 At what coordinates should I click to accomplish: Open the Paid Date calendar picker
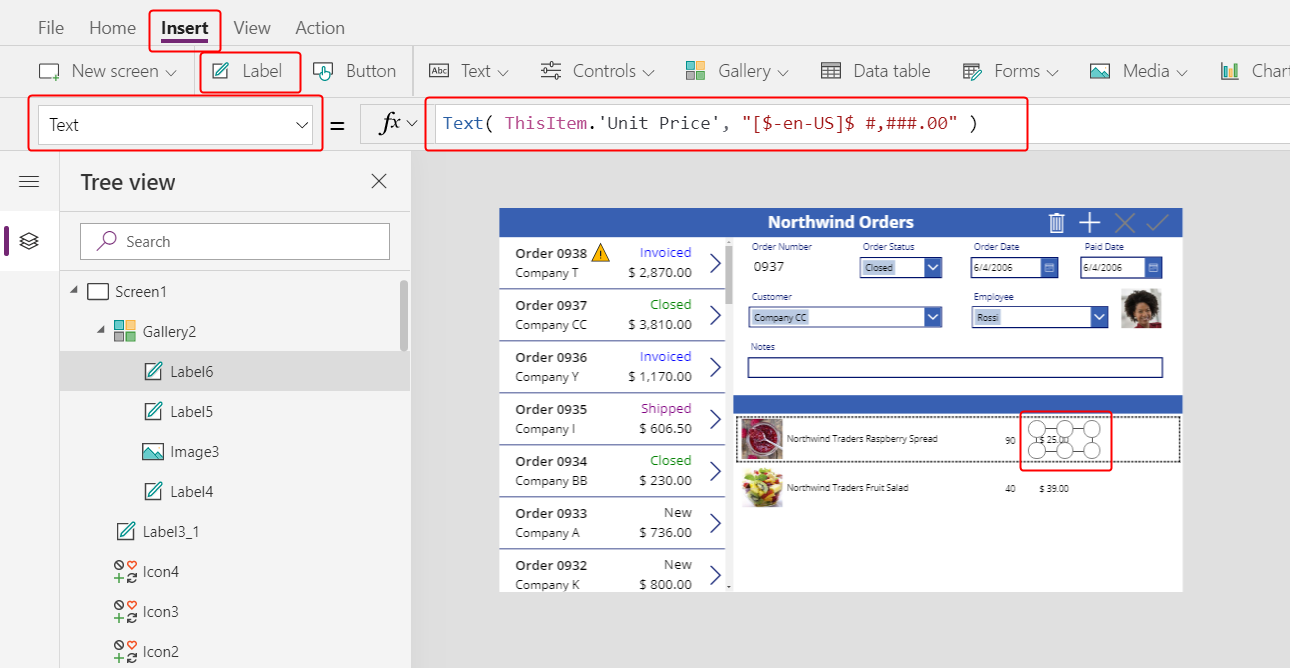click(1153, 268)
